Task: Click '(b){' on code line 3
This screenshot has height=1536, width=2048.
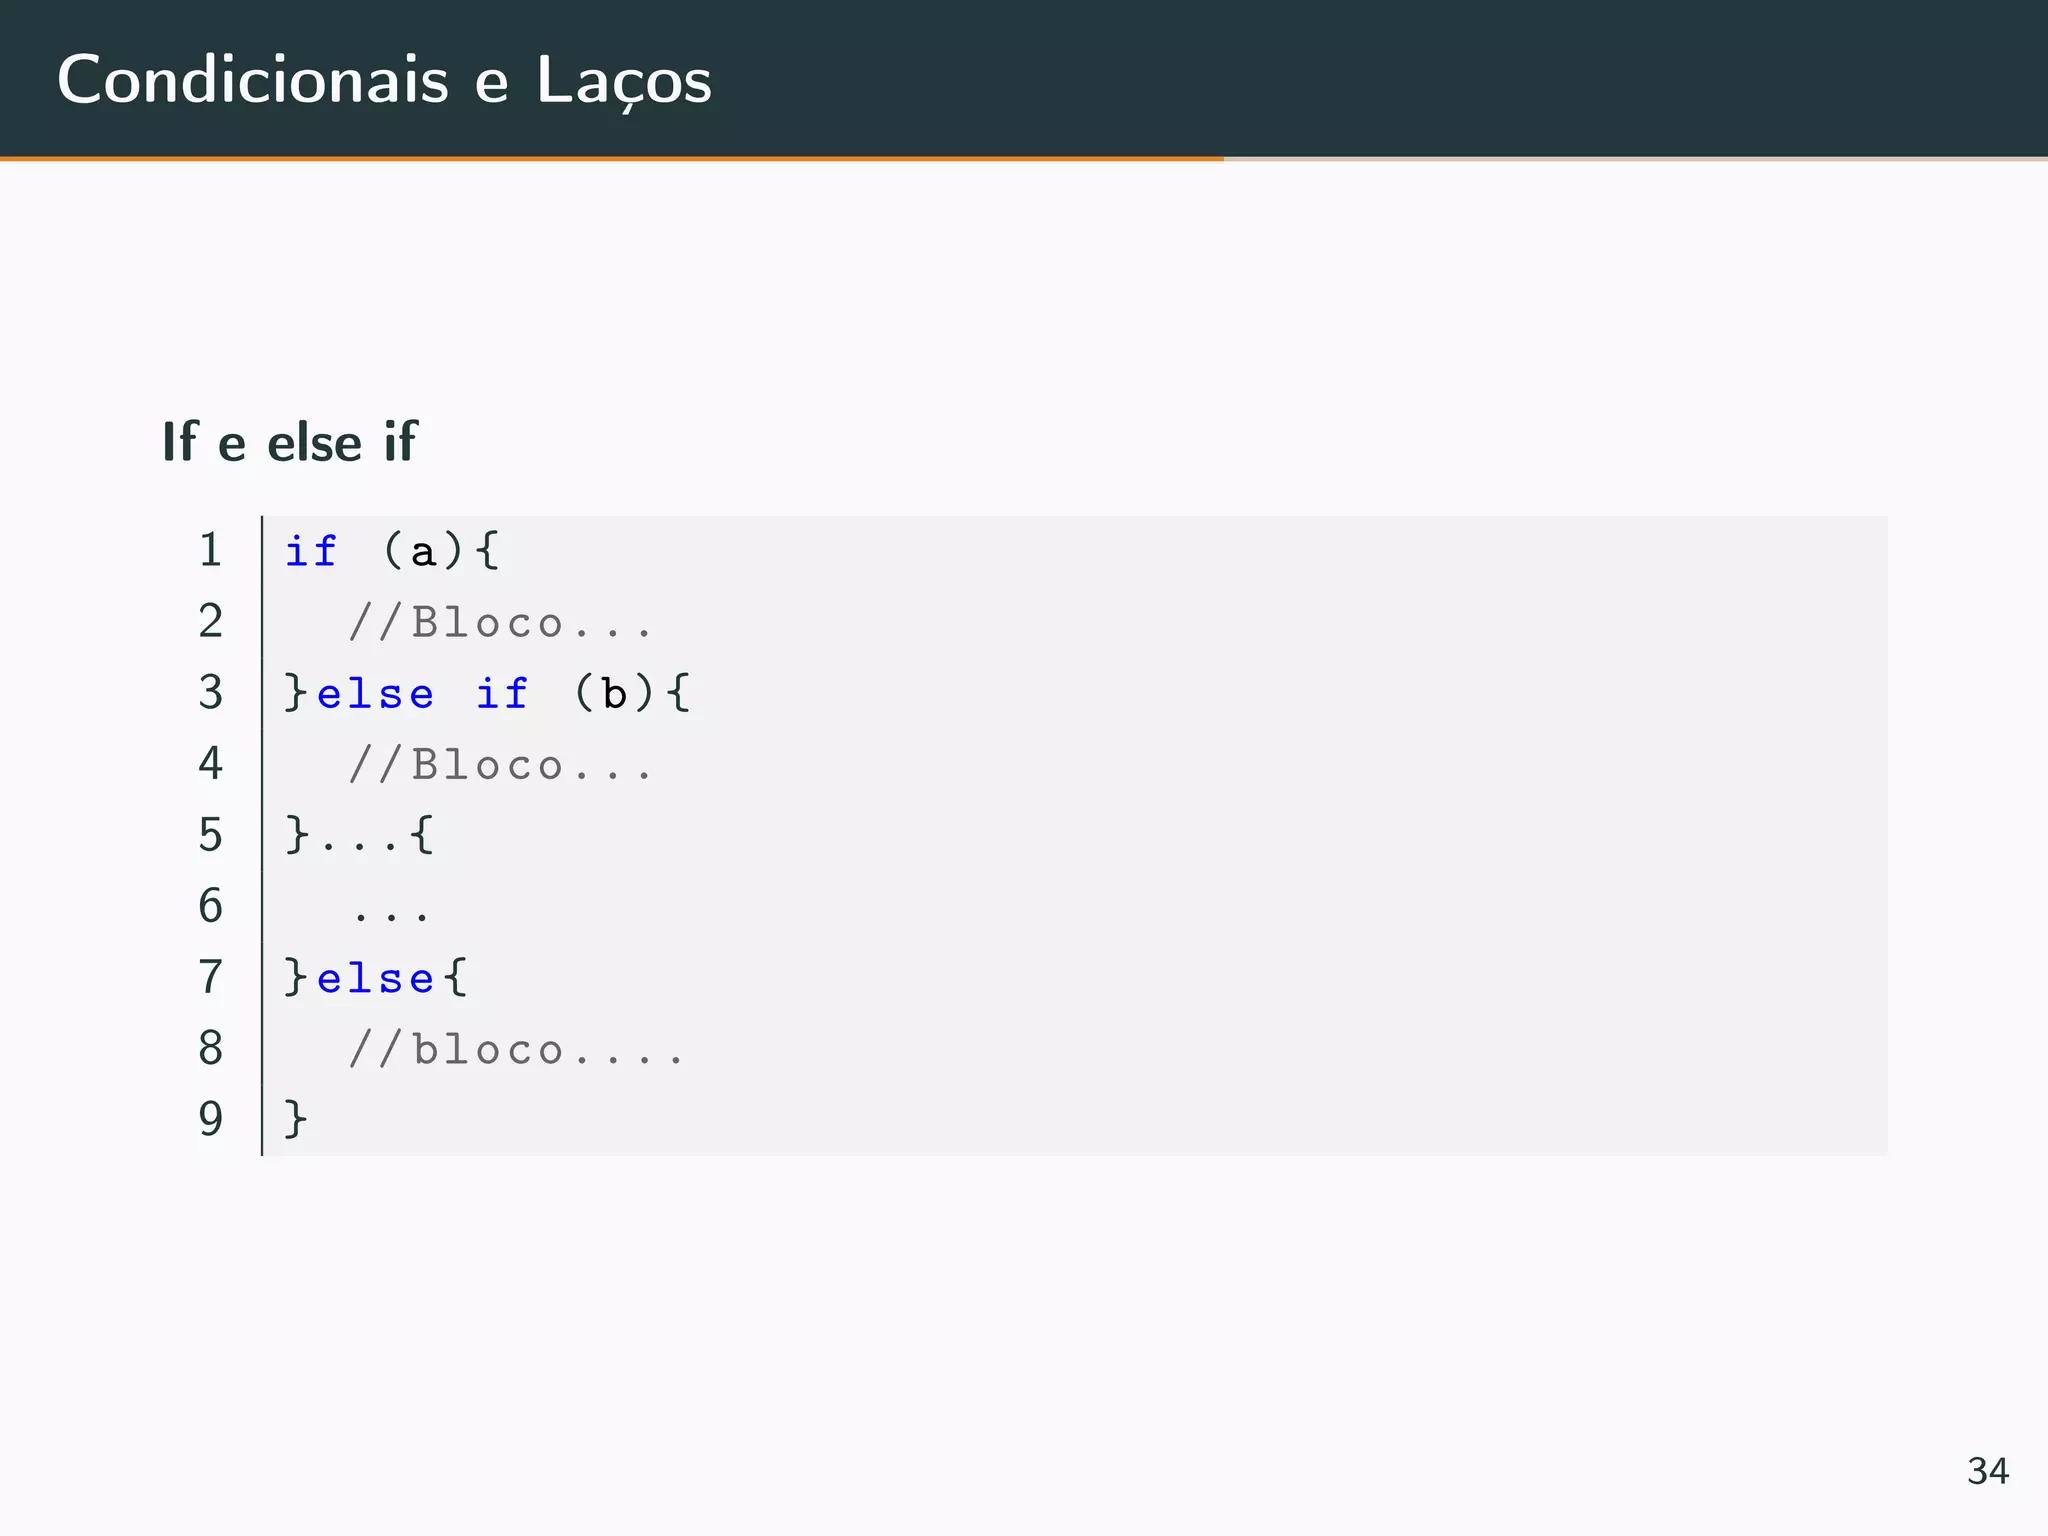Action: coord(632,693)
